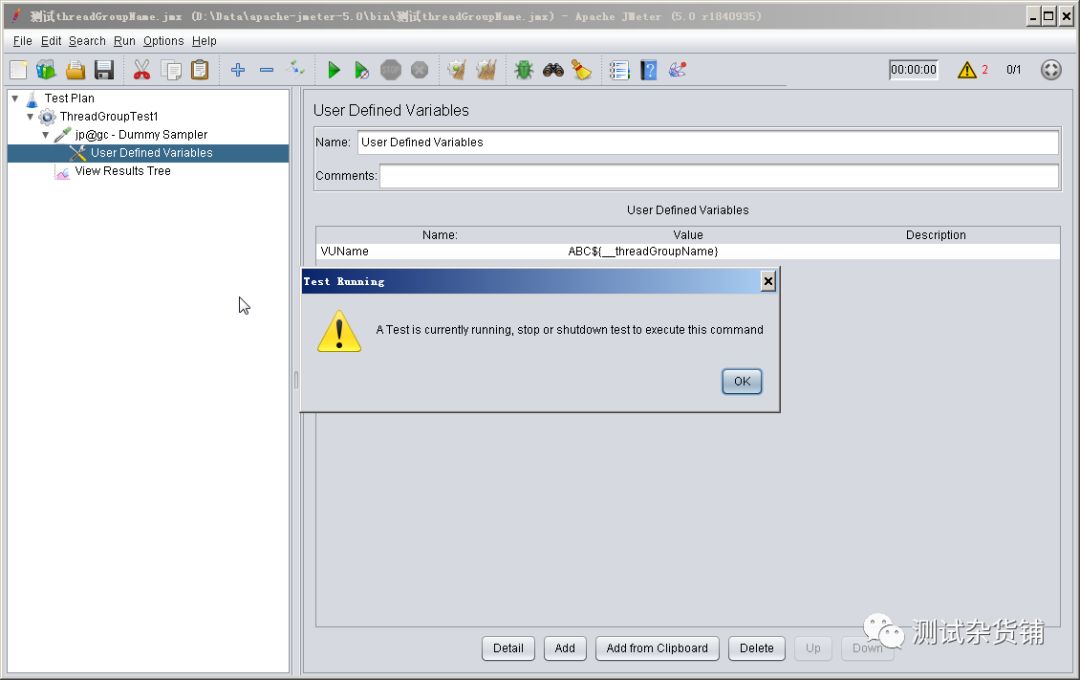
Task: Click Start no pauses icon
Action: 362,70
